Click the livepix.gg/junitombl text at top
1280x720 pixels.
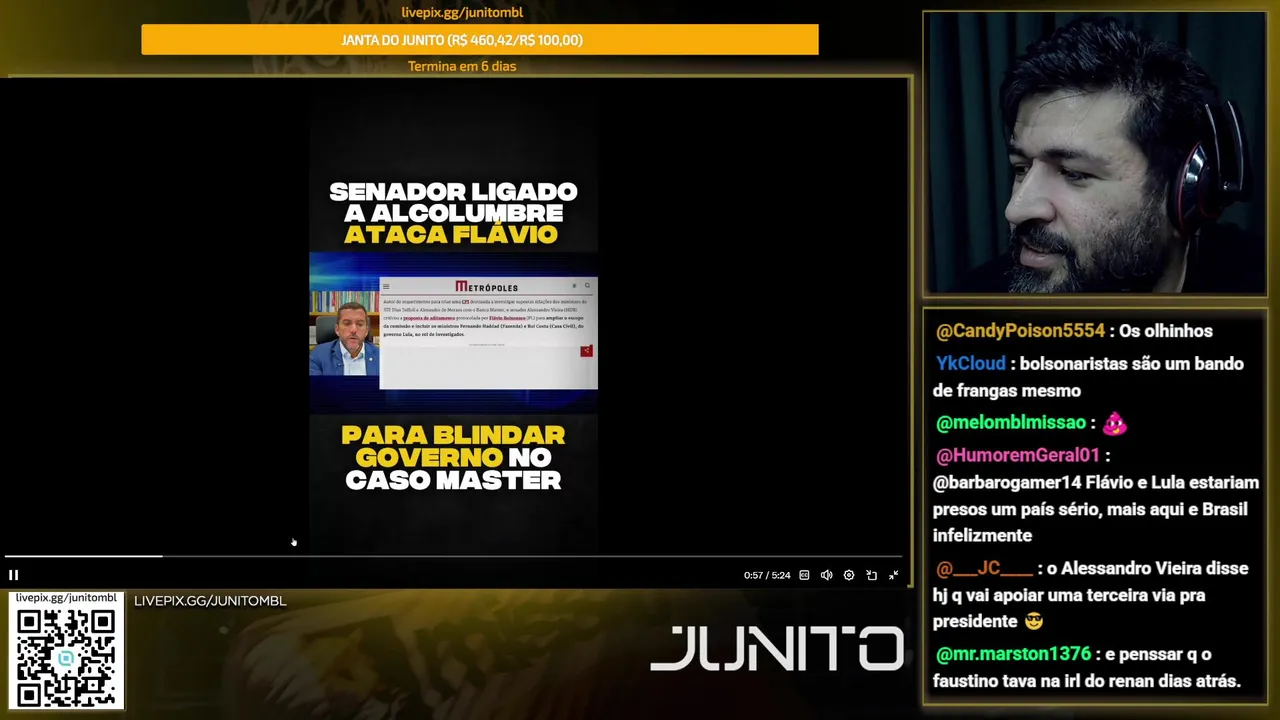(462, 12)
